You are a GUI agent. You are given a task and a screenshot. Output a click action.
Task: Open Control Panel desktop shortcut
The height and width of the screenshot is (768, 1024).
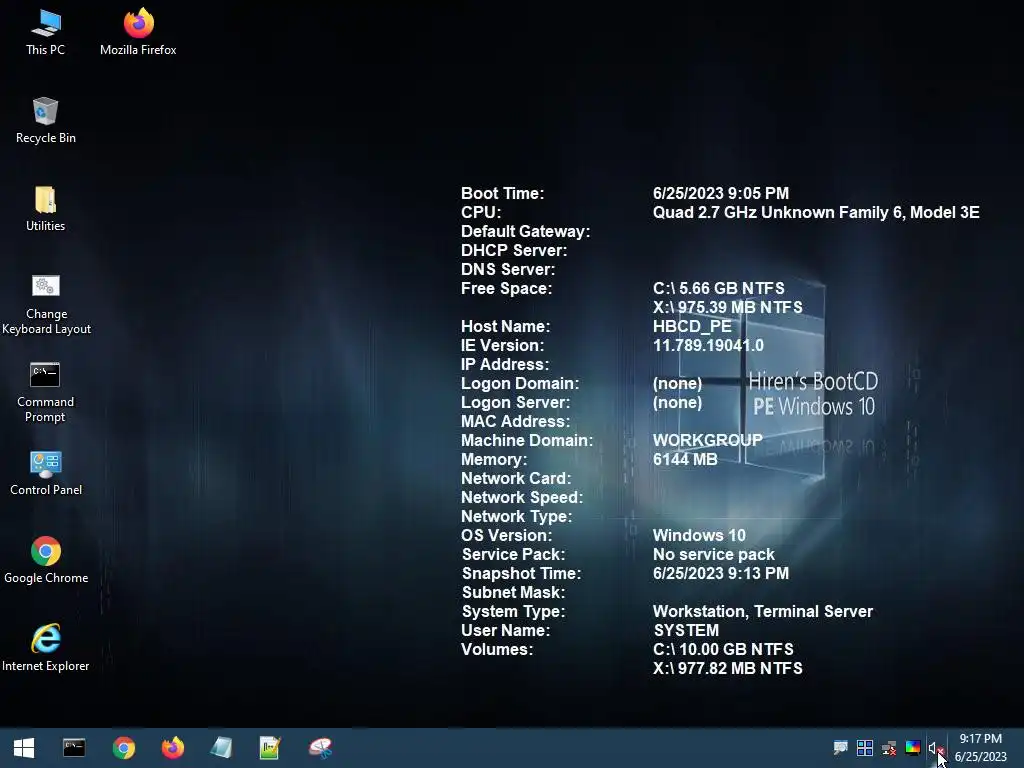[x=46, y=473]
